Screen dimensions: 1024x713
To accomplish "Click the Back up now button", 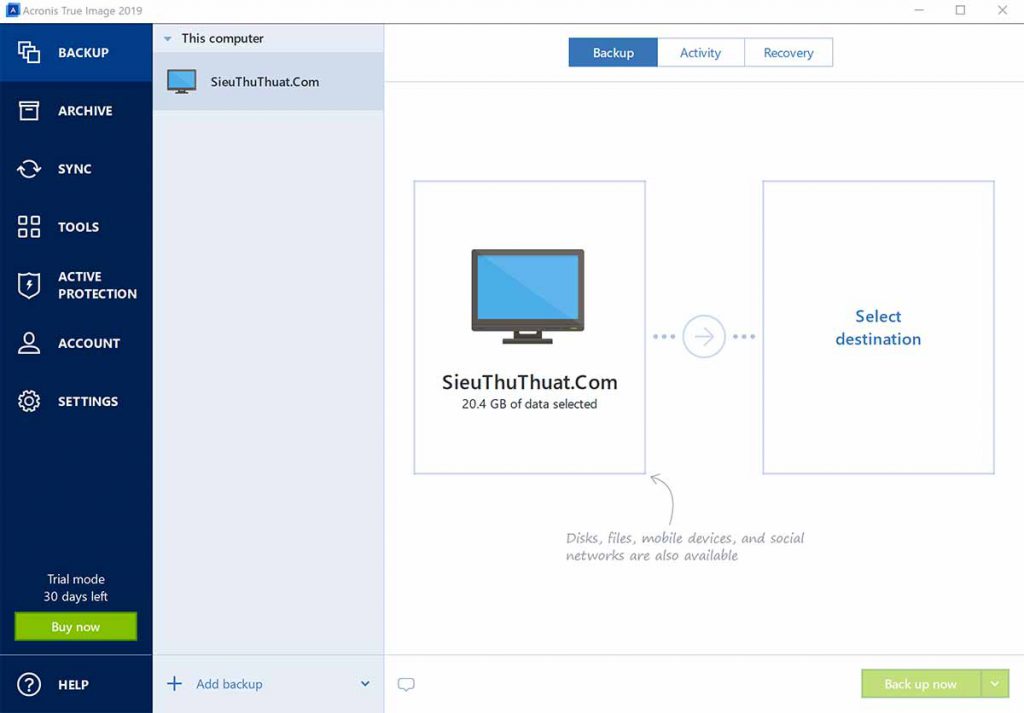I will click(x=921, y=684).
